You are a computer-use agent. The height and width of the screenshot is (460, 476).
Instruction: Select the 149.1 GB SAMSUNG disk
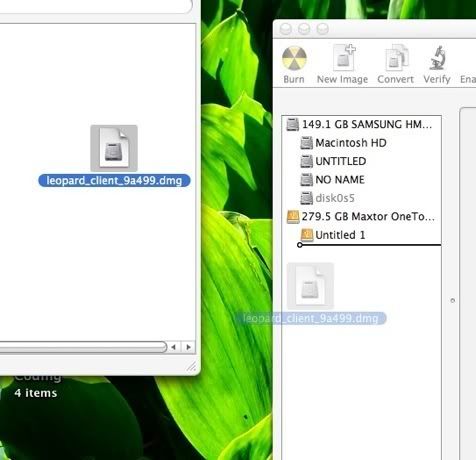pos(362,124)
